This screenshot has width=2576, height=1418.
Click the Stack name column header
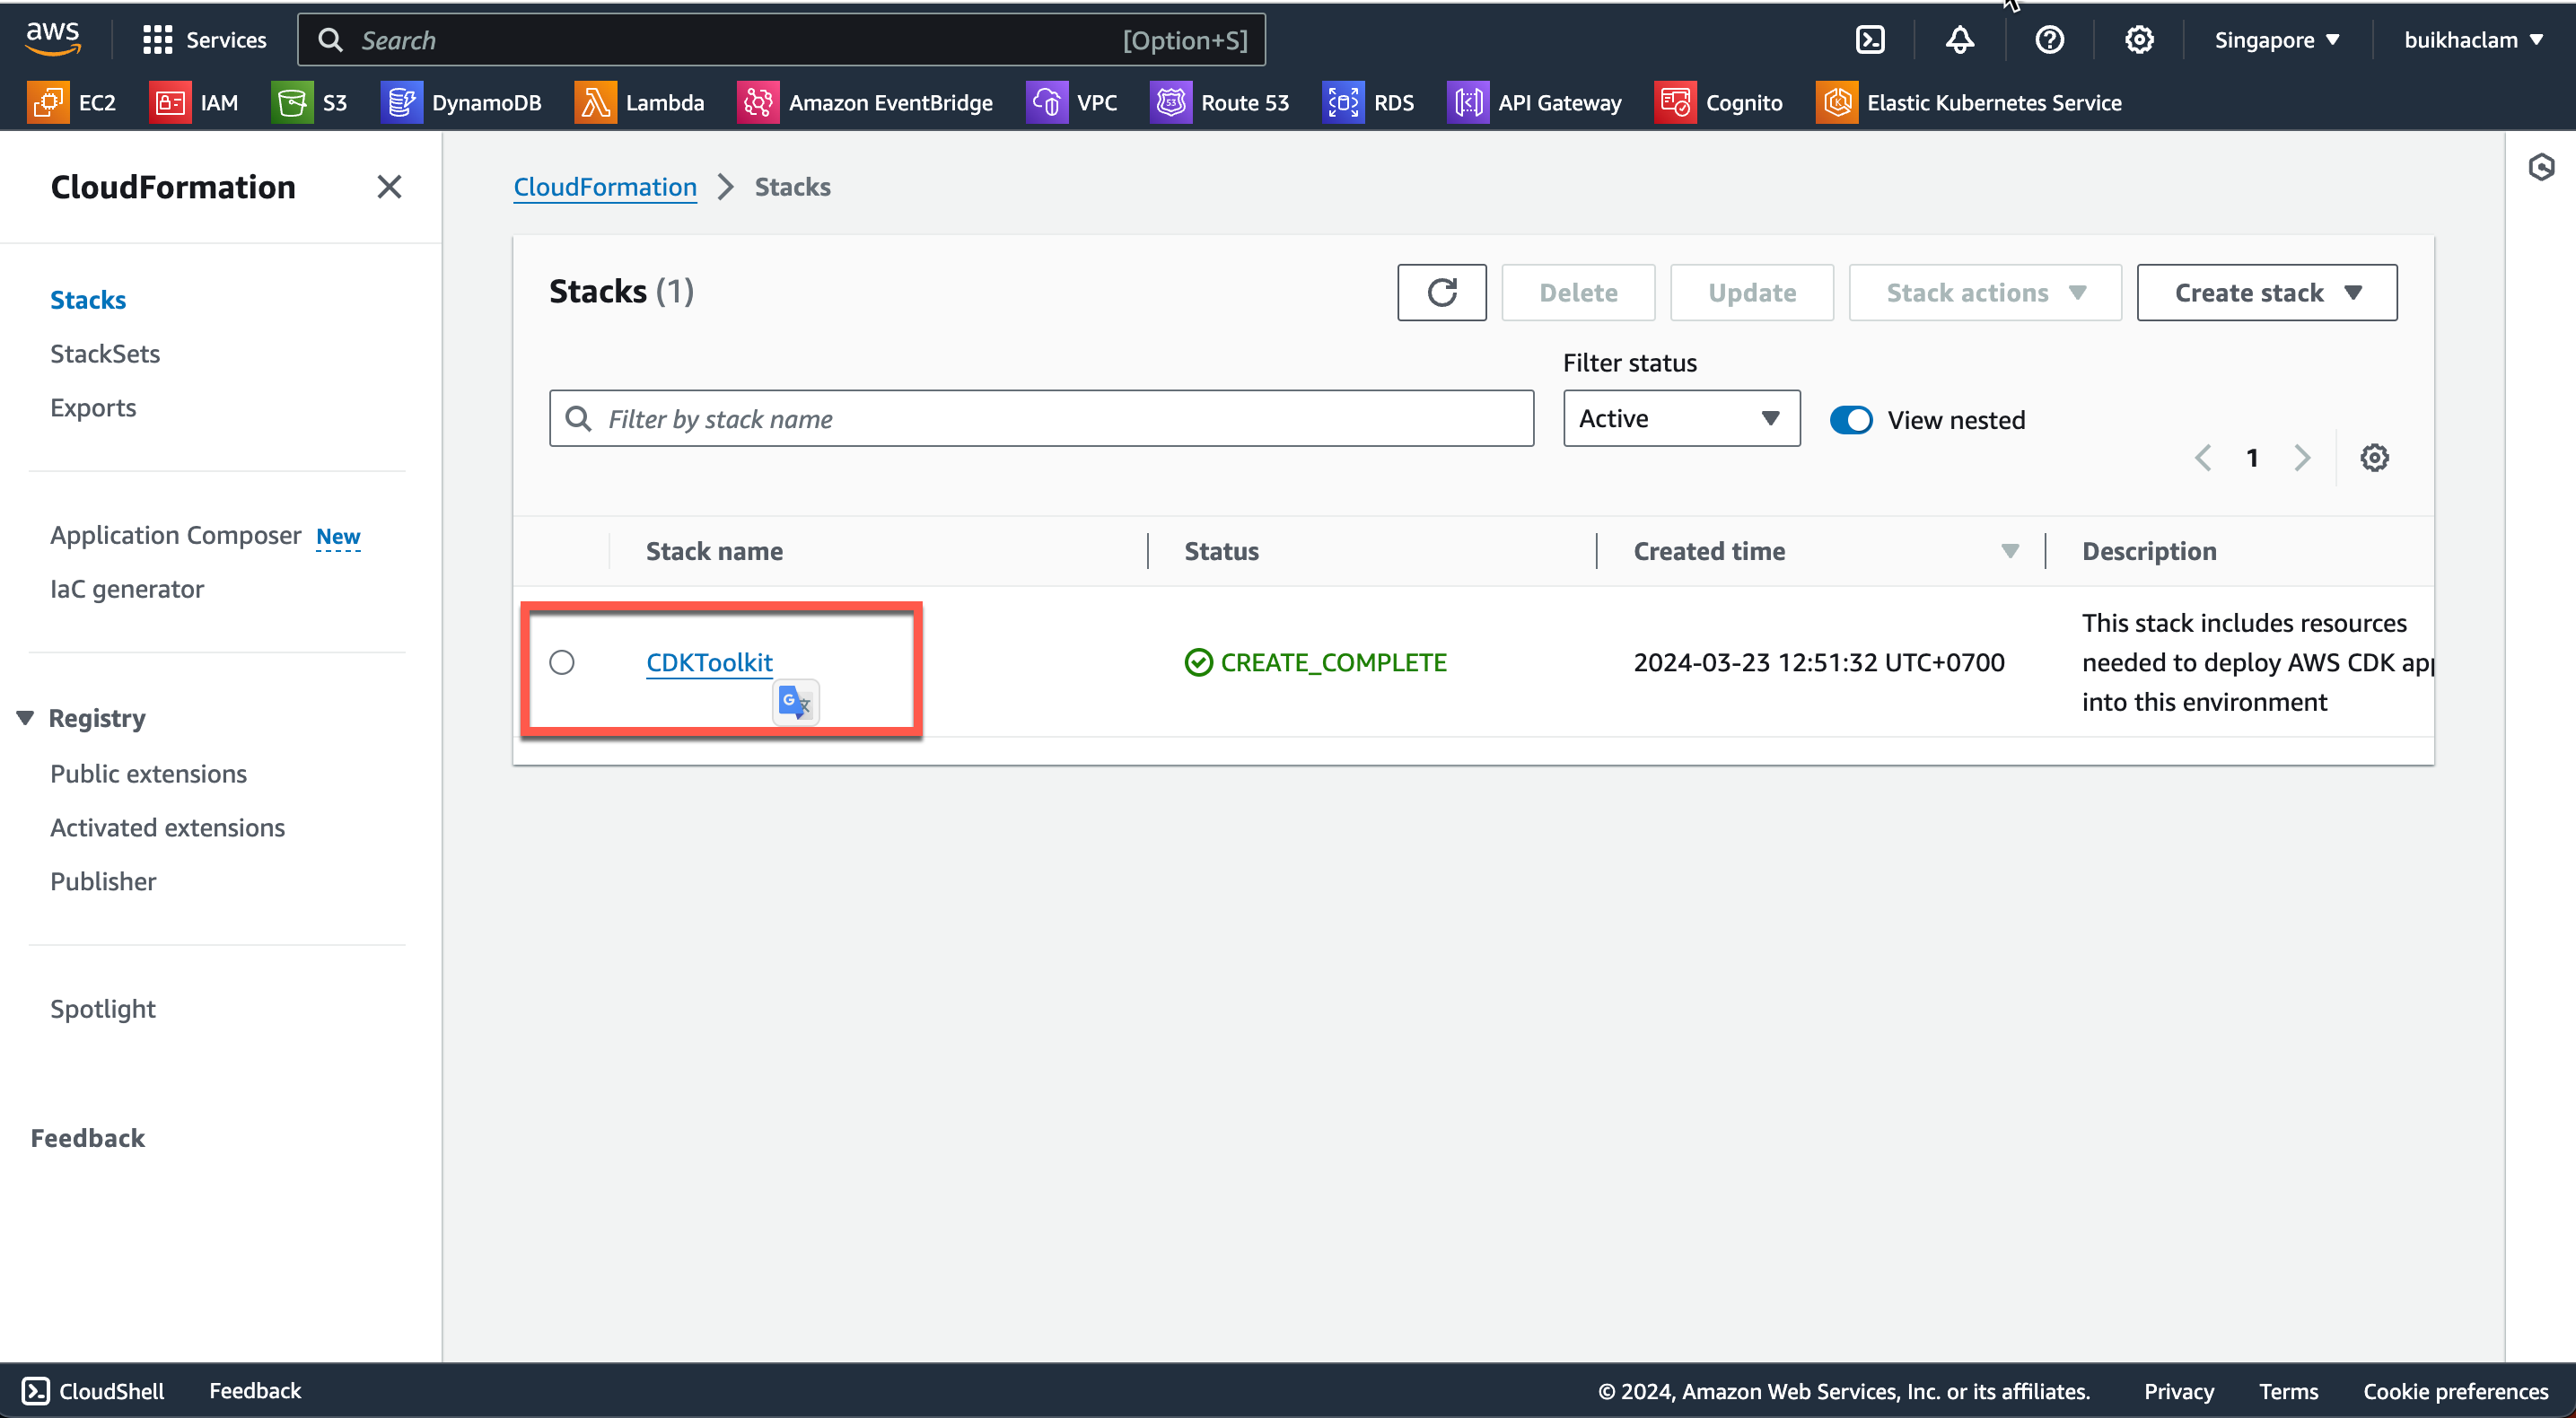[714, 551]
